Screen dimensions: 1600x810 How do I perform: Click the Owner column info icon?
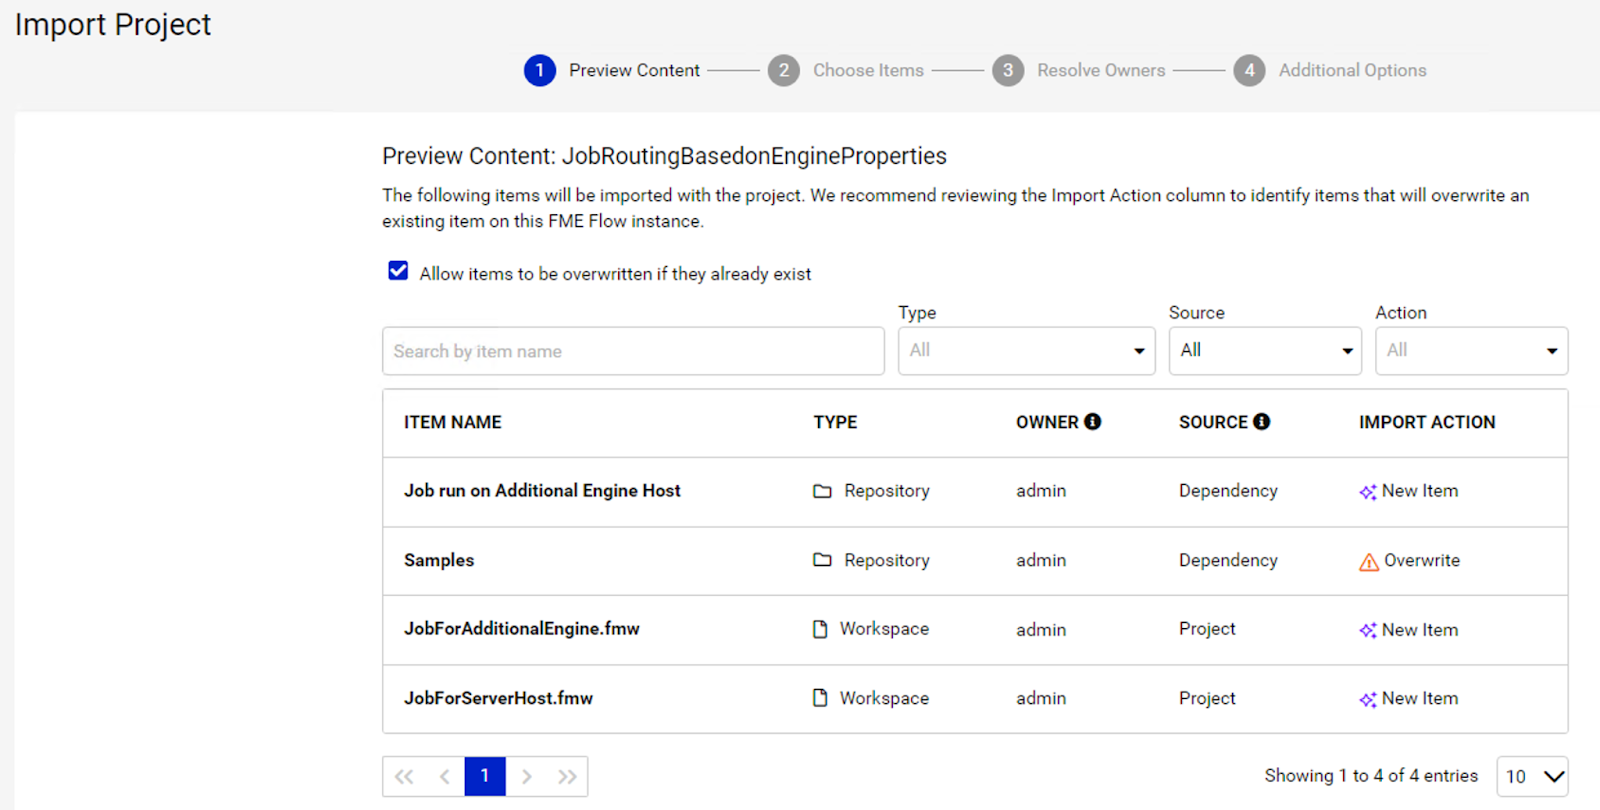1092,422
